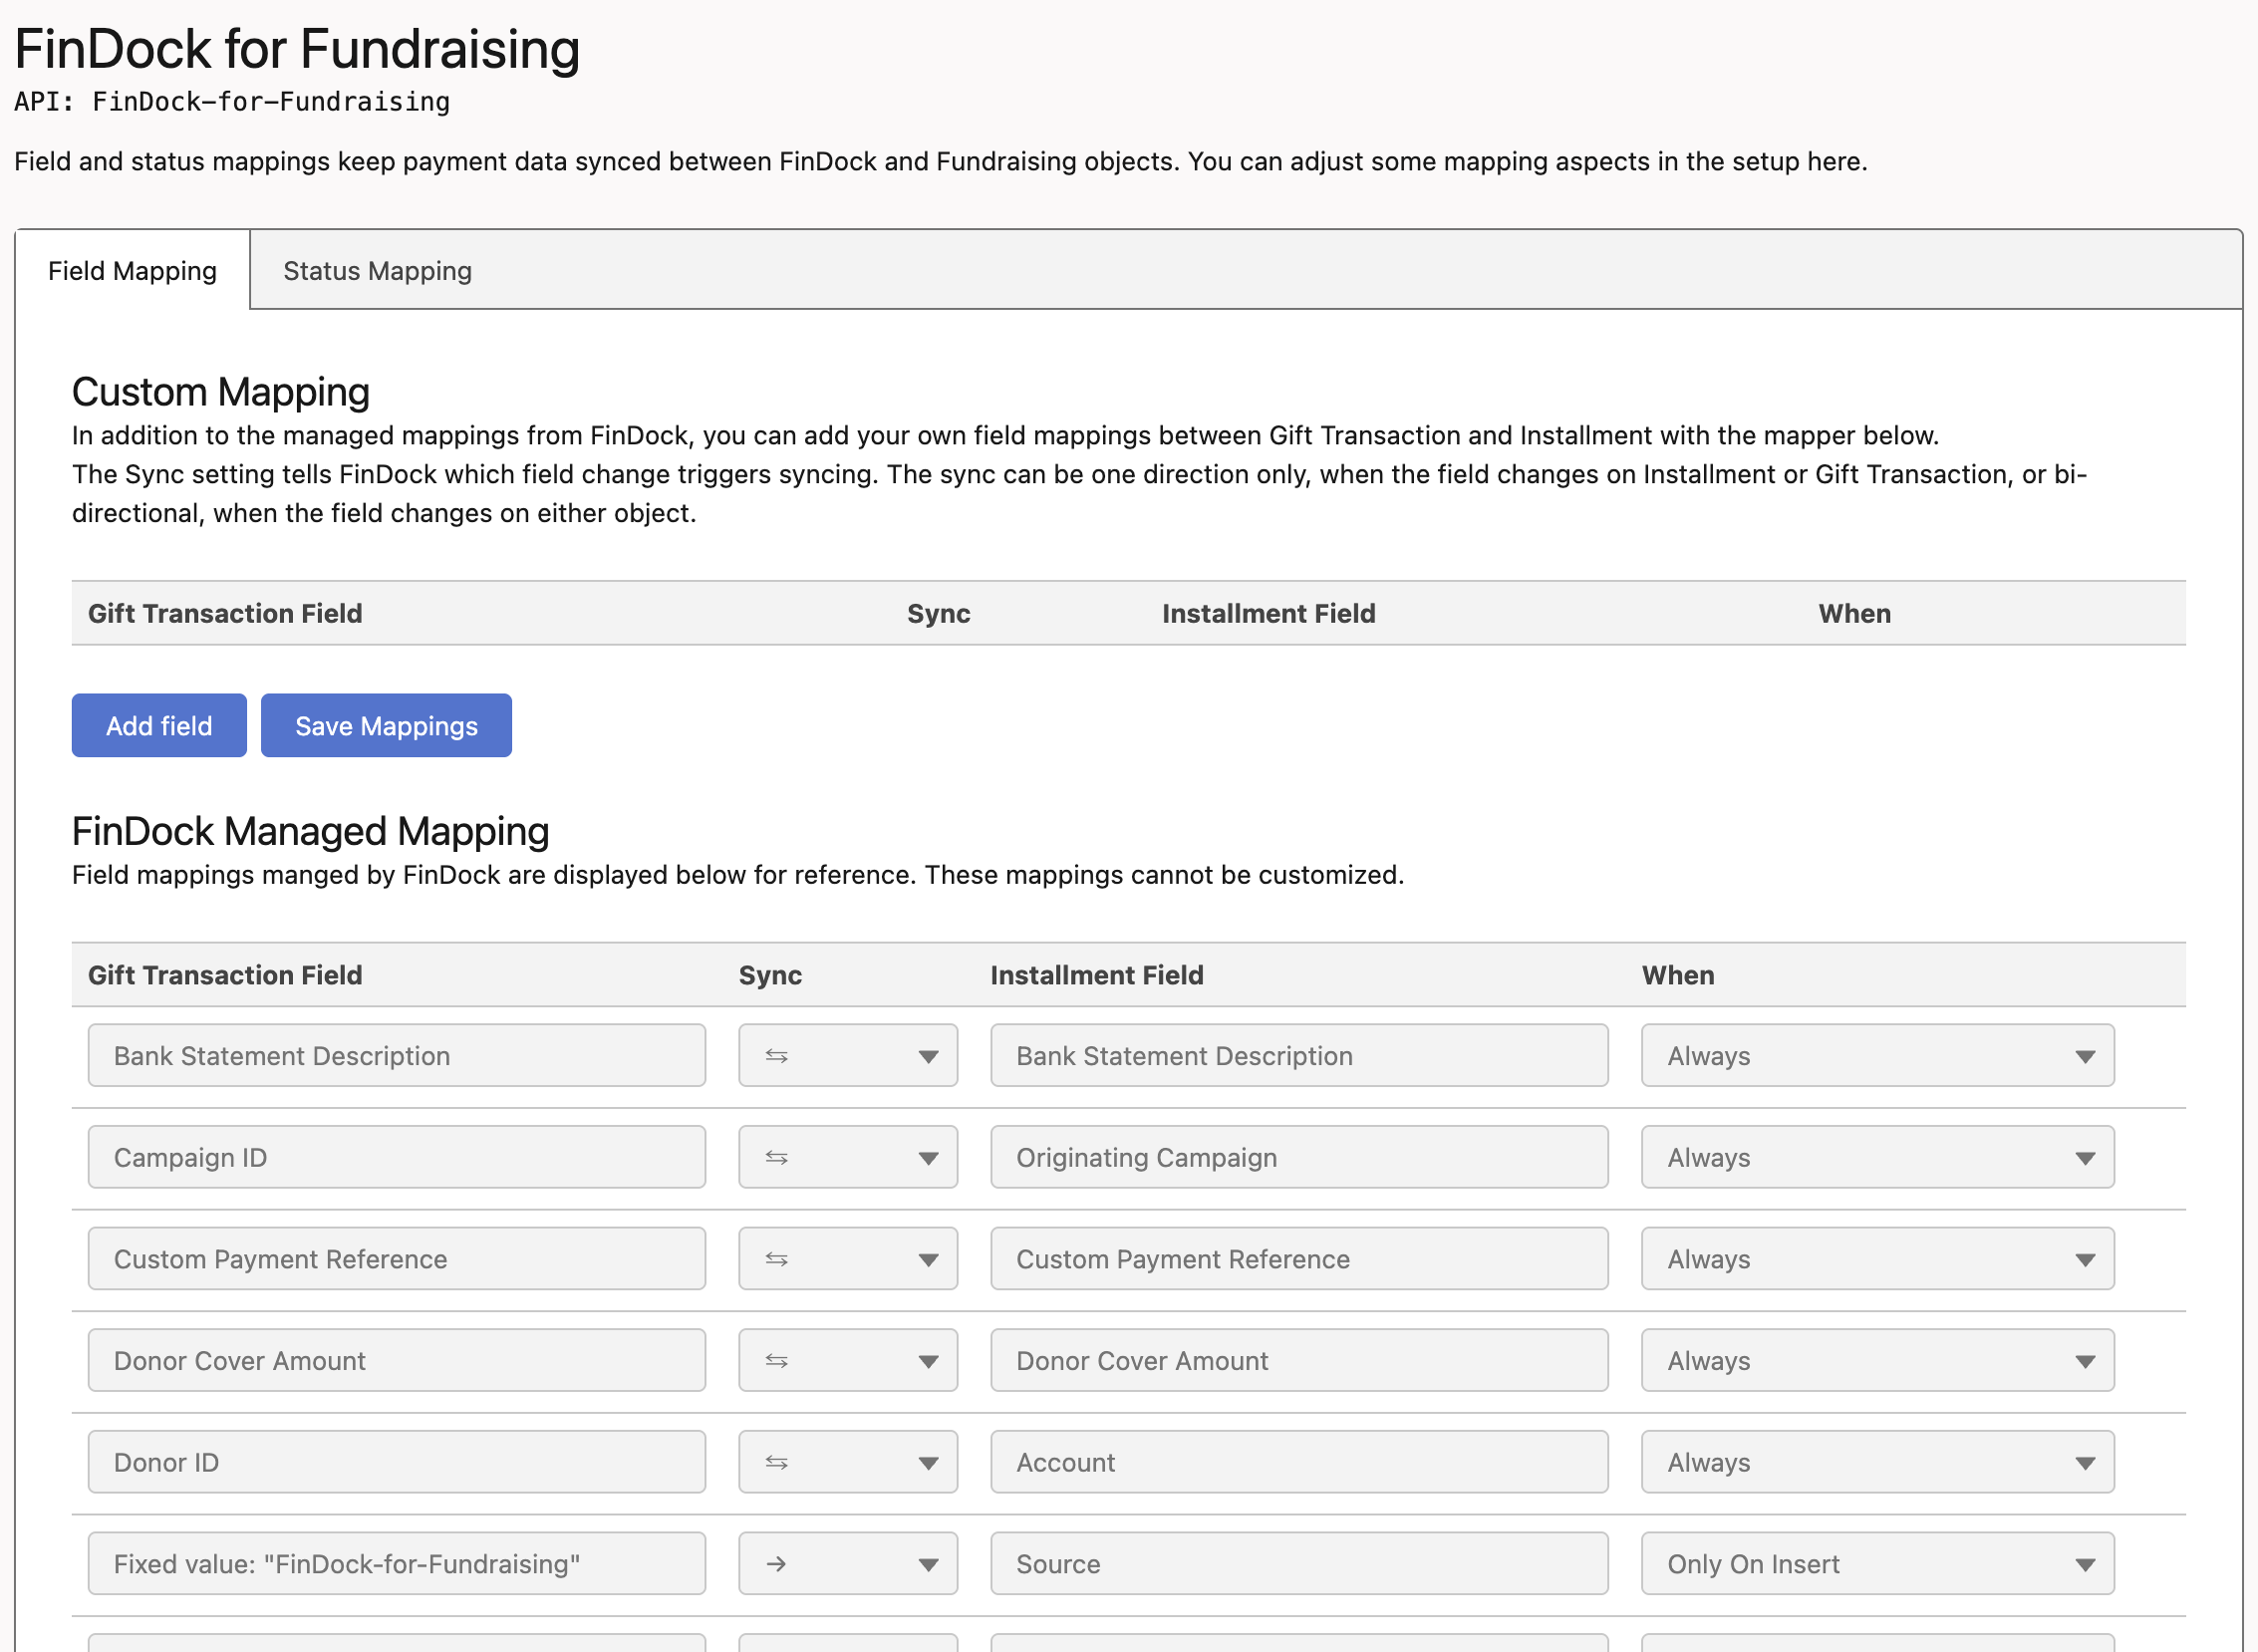Open Sync direction dropdown for Custom Payment Reference

(x=847, y=1259)
